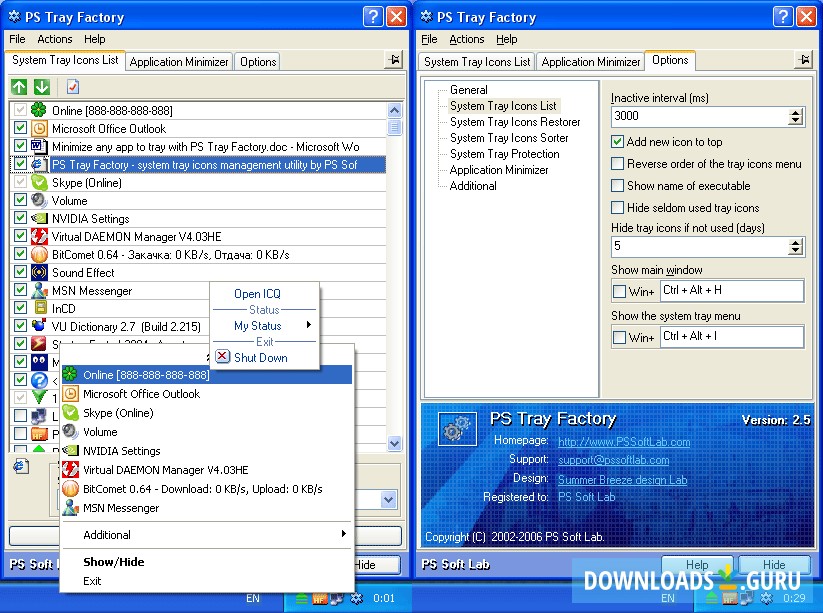Click the Microsoft Office Outlook icon in list
The image size is (823, 613).
pyautogui.click(x=39, y=129)
